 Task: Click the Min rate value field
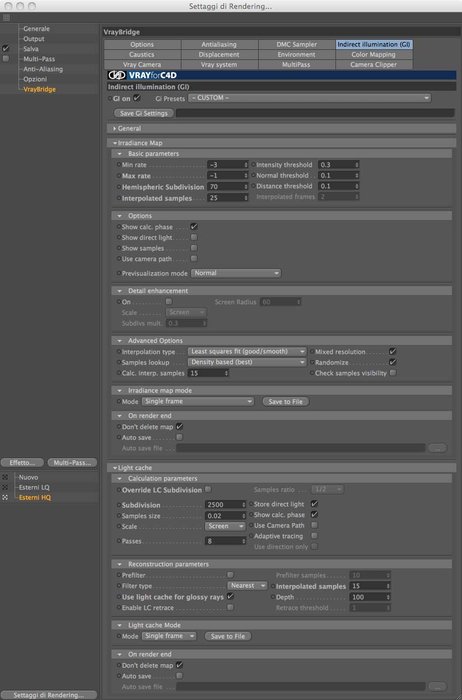click(x=228, y=165)
